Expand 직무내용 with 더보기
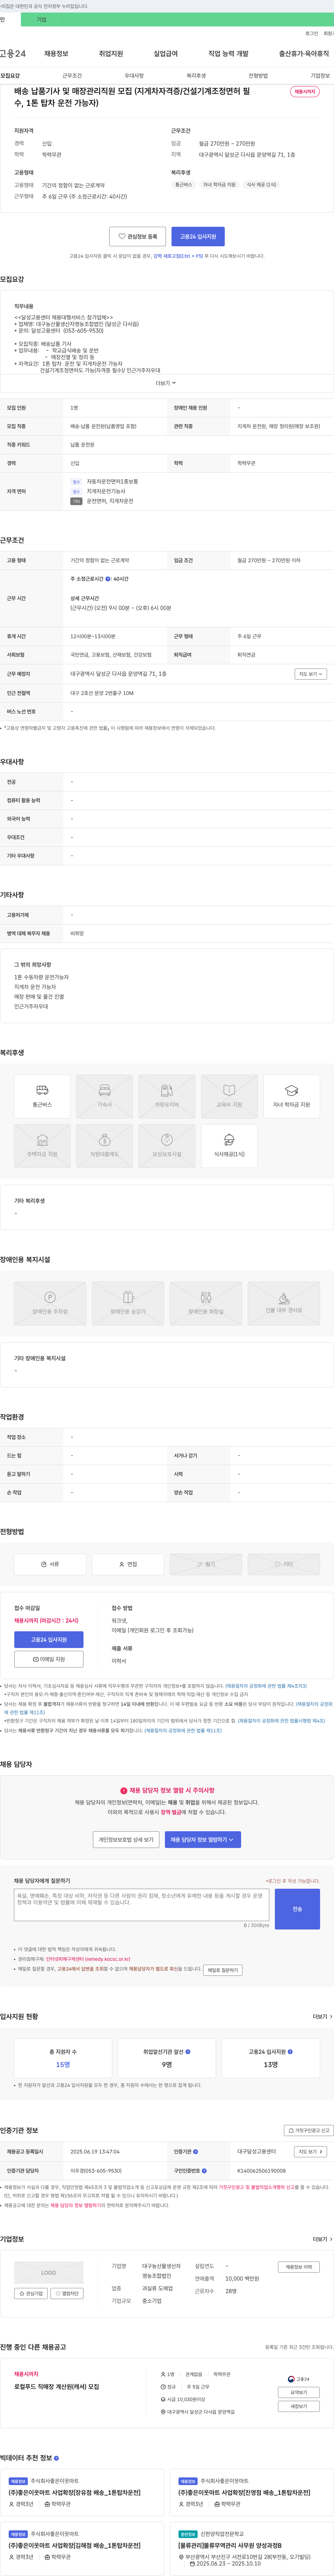The image size is (334, 2576). click(166, 383)
